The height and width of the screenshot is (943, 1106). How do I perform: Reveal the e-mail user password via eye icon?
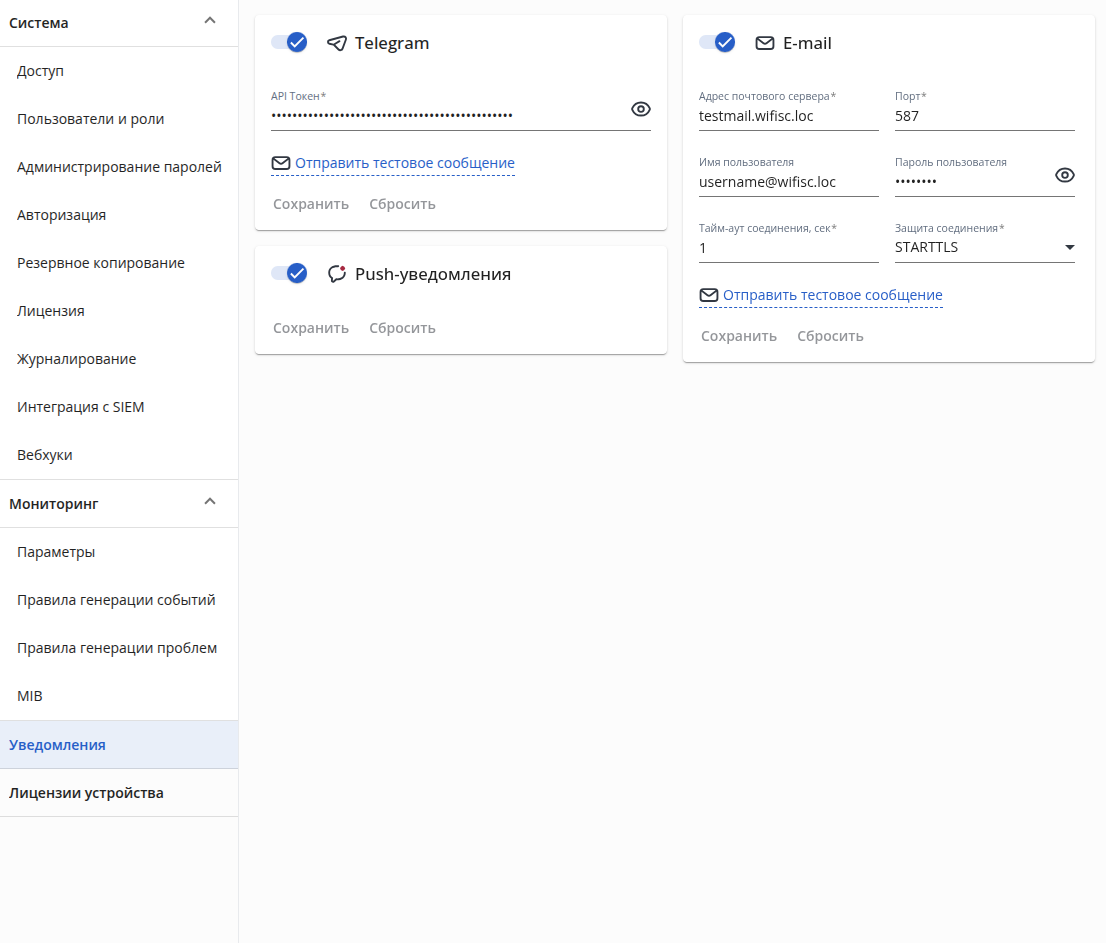click(1064, 175)
